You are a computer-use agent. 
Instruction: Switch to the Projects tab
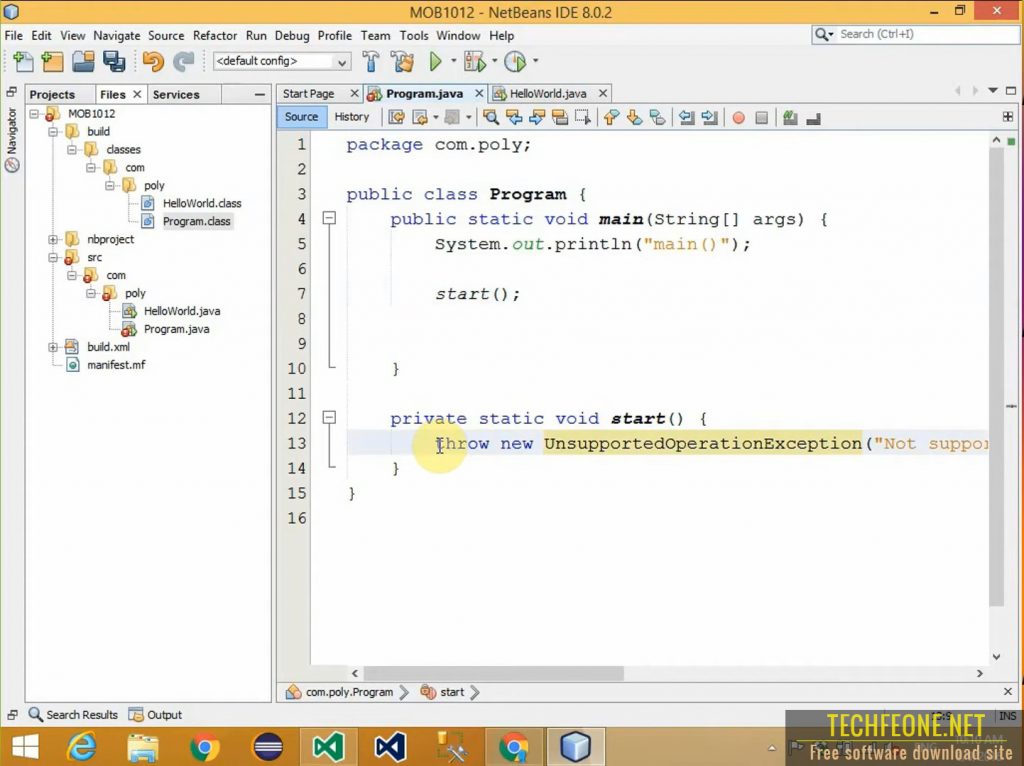click(52, 95)
